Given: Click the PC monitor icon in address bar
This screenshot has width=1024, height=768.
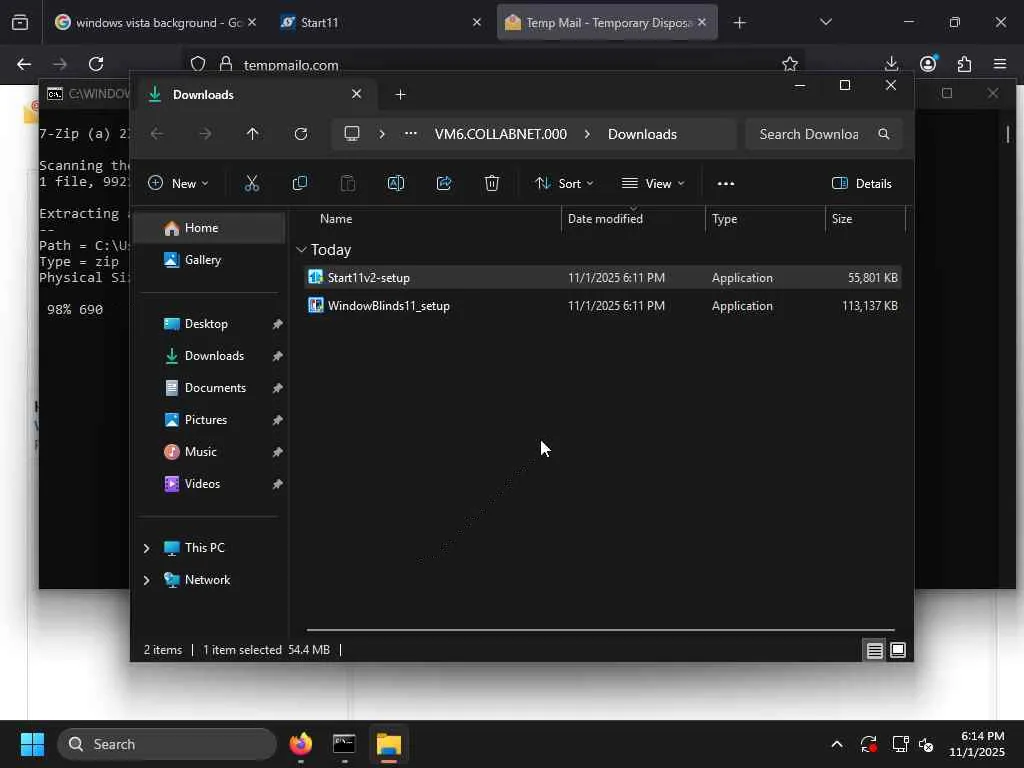Looking at the screenshot, I should 352,134.
